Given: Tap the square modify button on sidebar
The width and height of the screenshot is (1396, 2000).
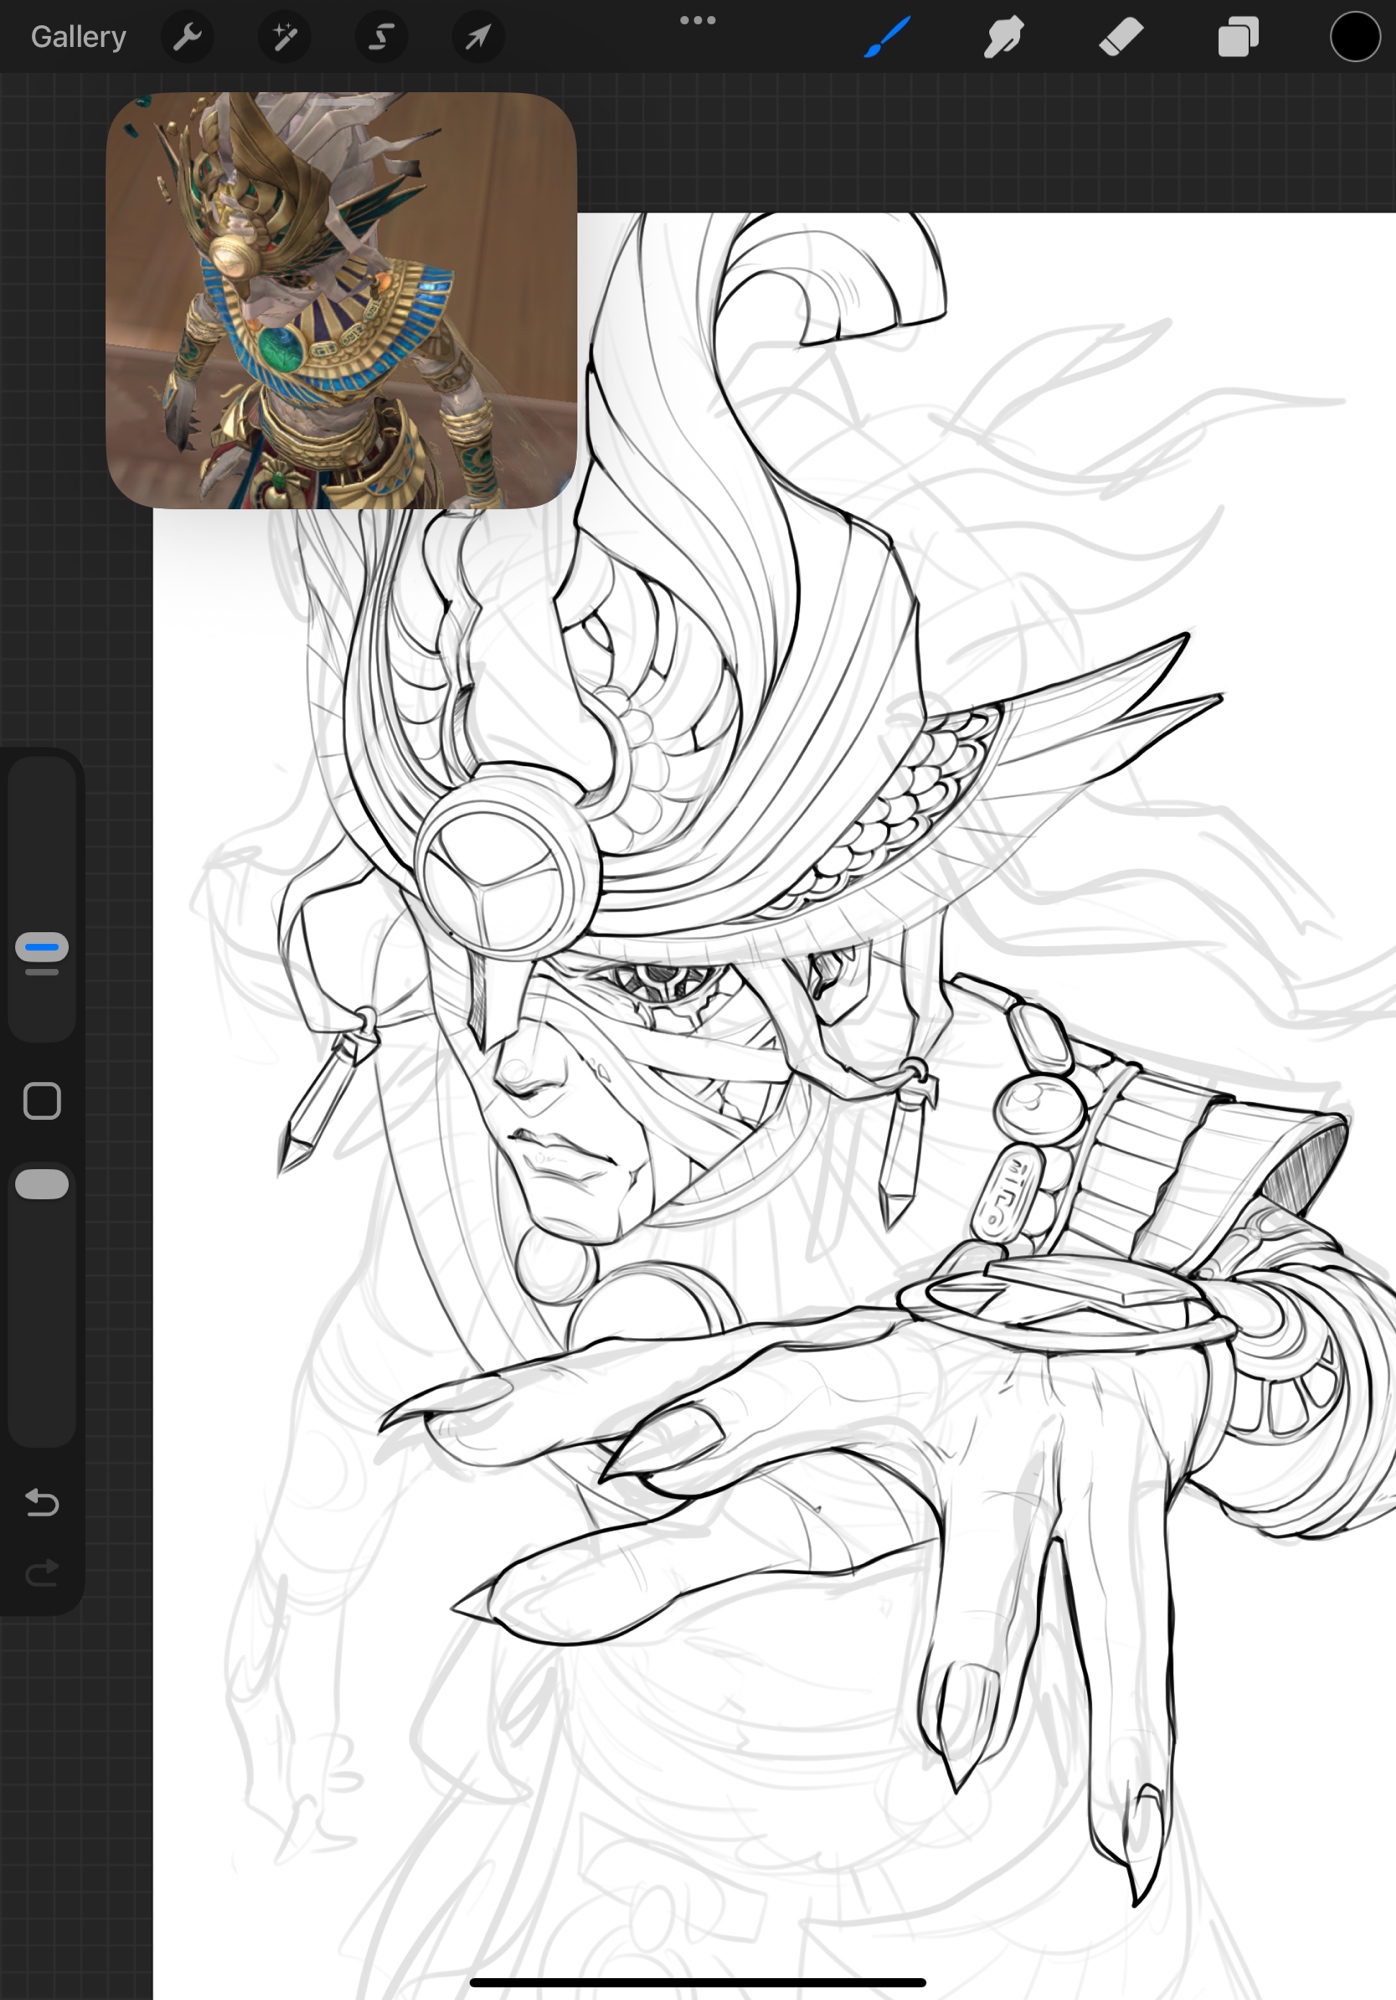Looking at the screenshot, I should click(42, 1101).
